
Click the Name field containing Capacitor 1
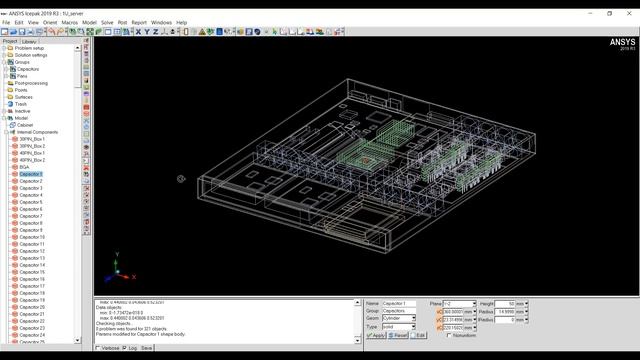point(399,304)
